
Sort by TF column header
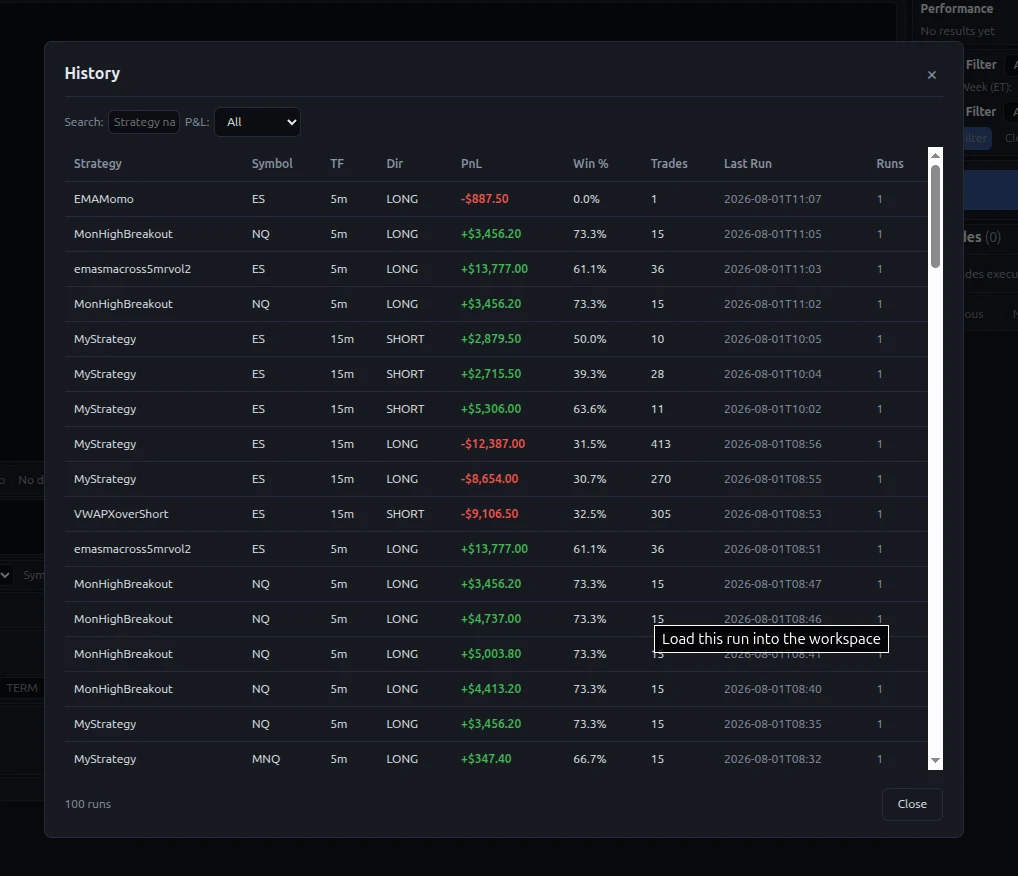336,164
